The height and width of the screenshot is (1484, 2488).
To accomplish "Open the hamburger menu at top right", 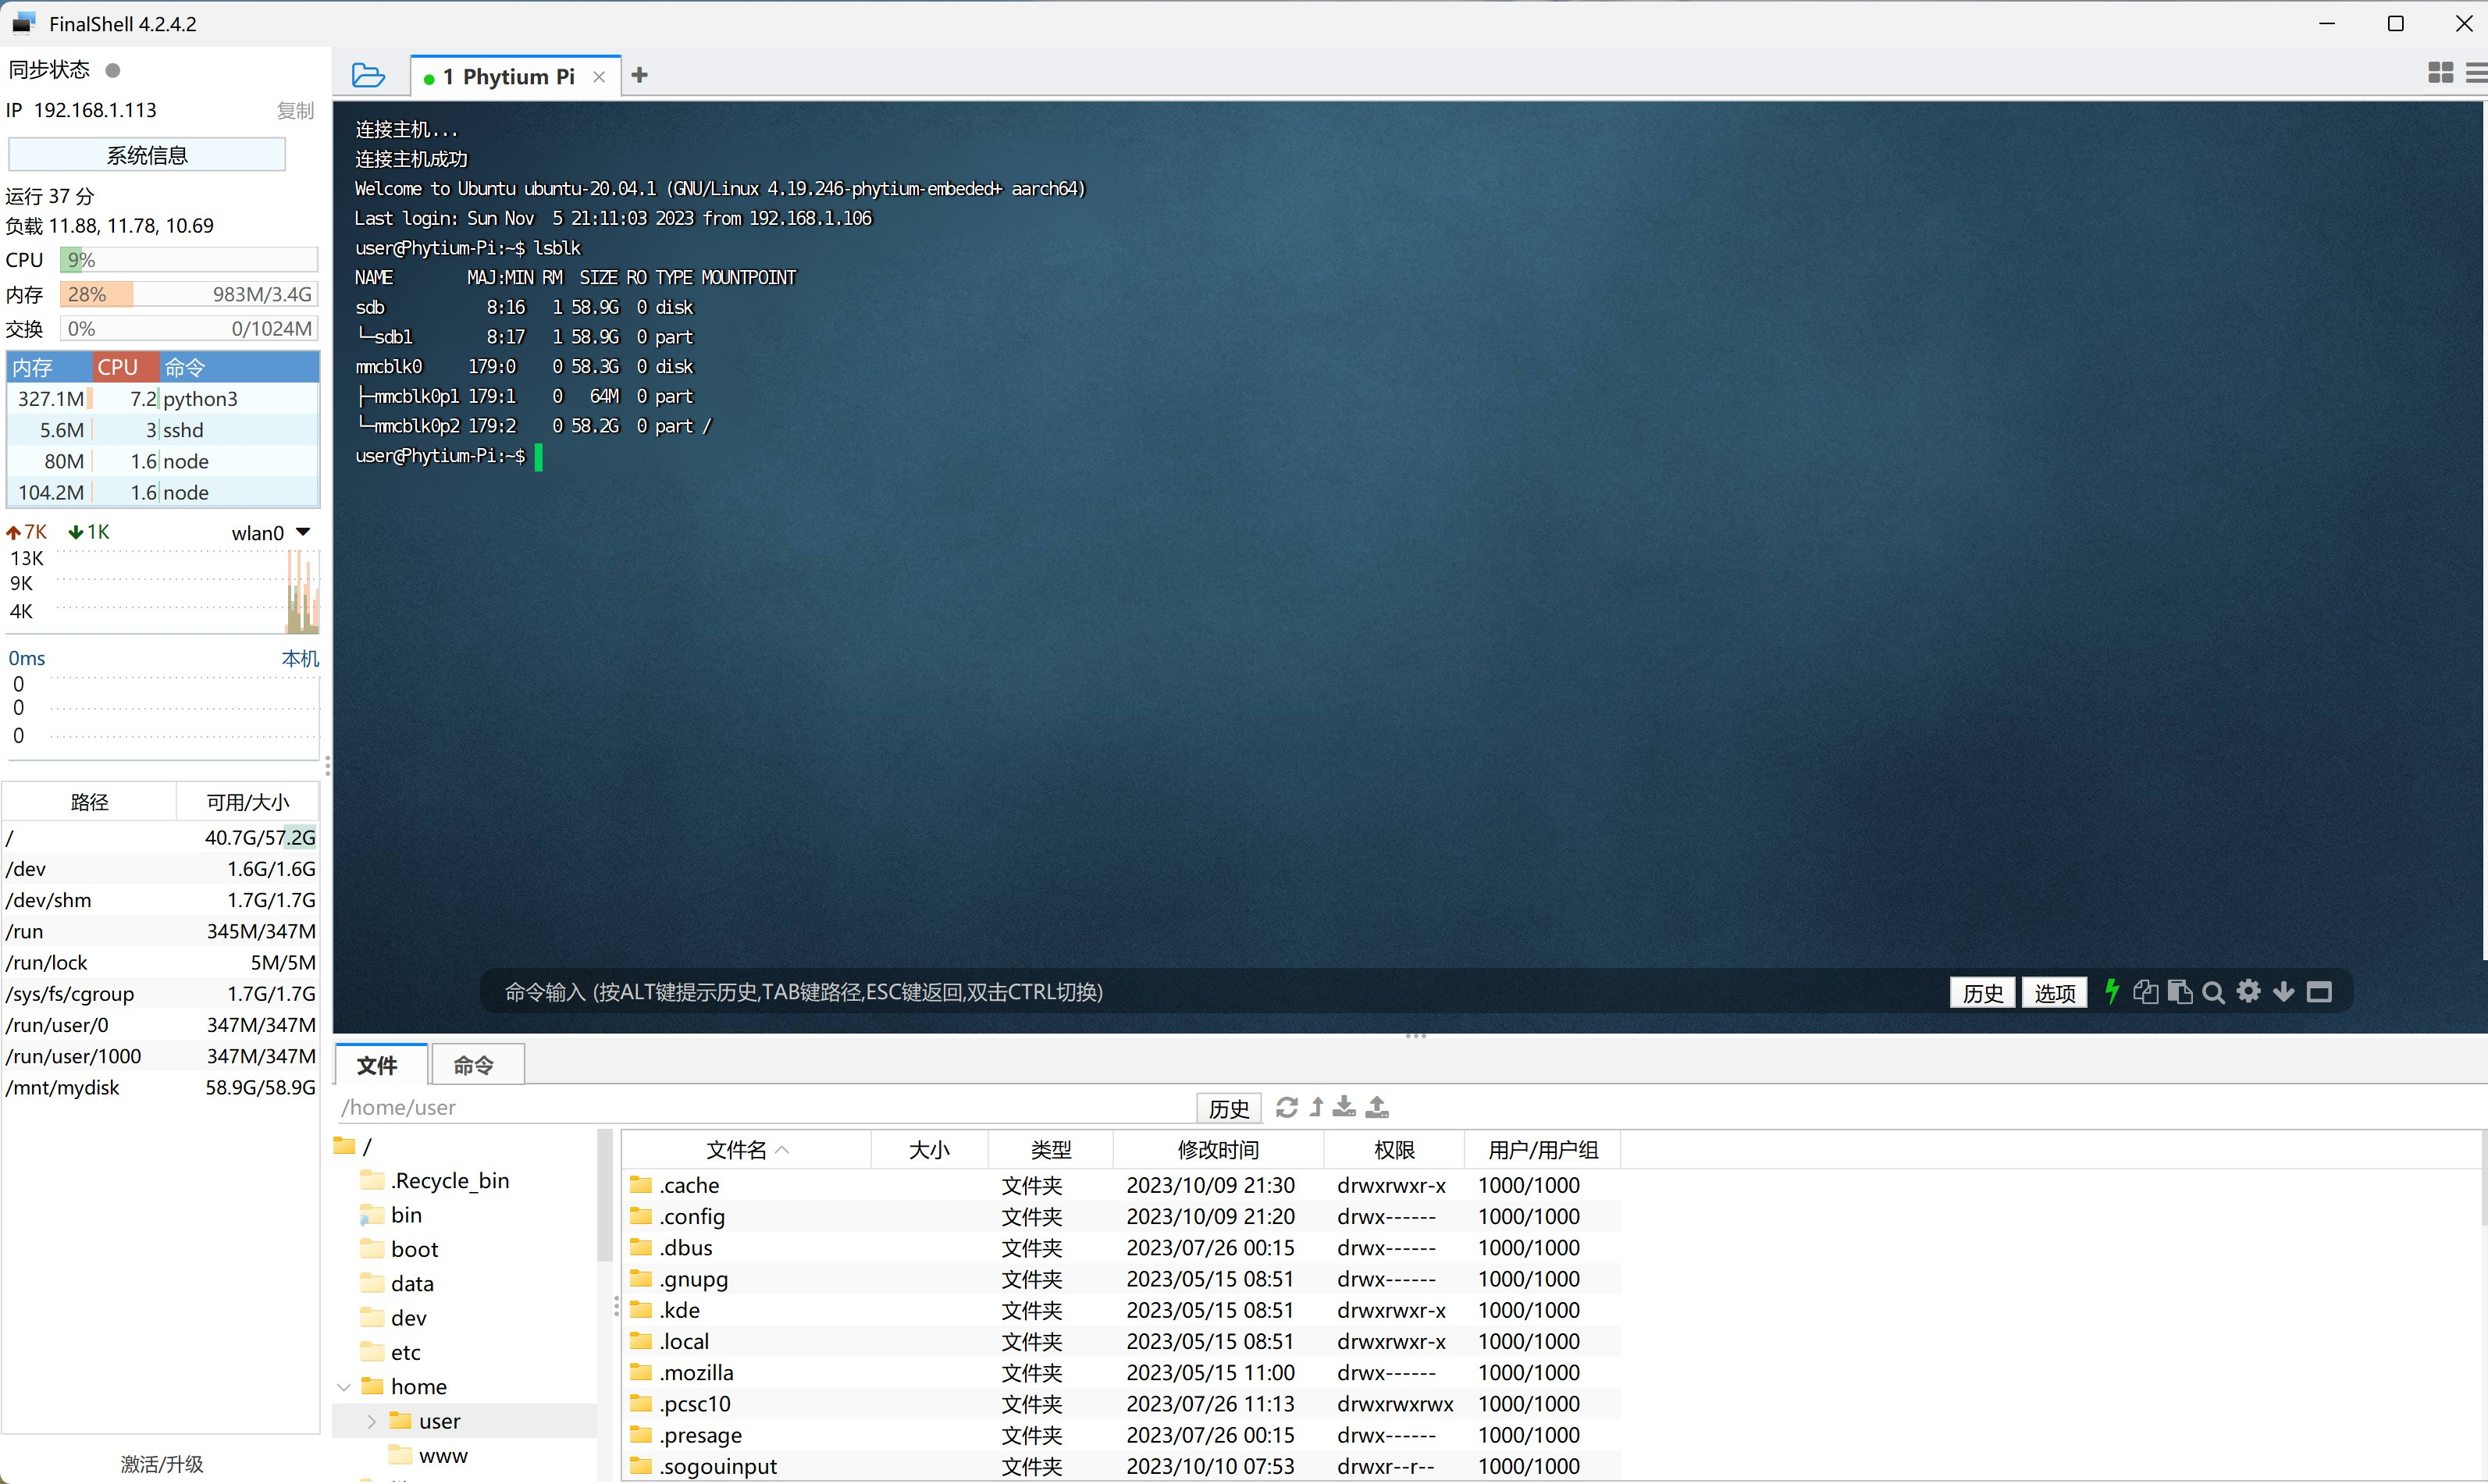I will [x=2476, y=73].
